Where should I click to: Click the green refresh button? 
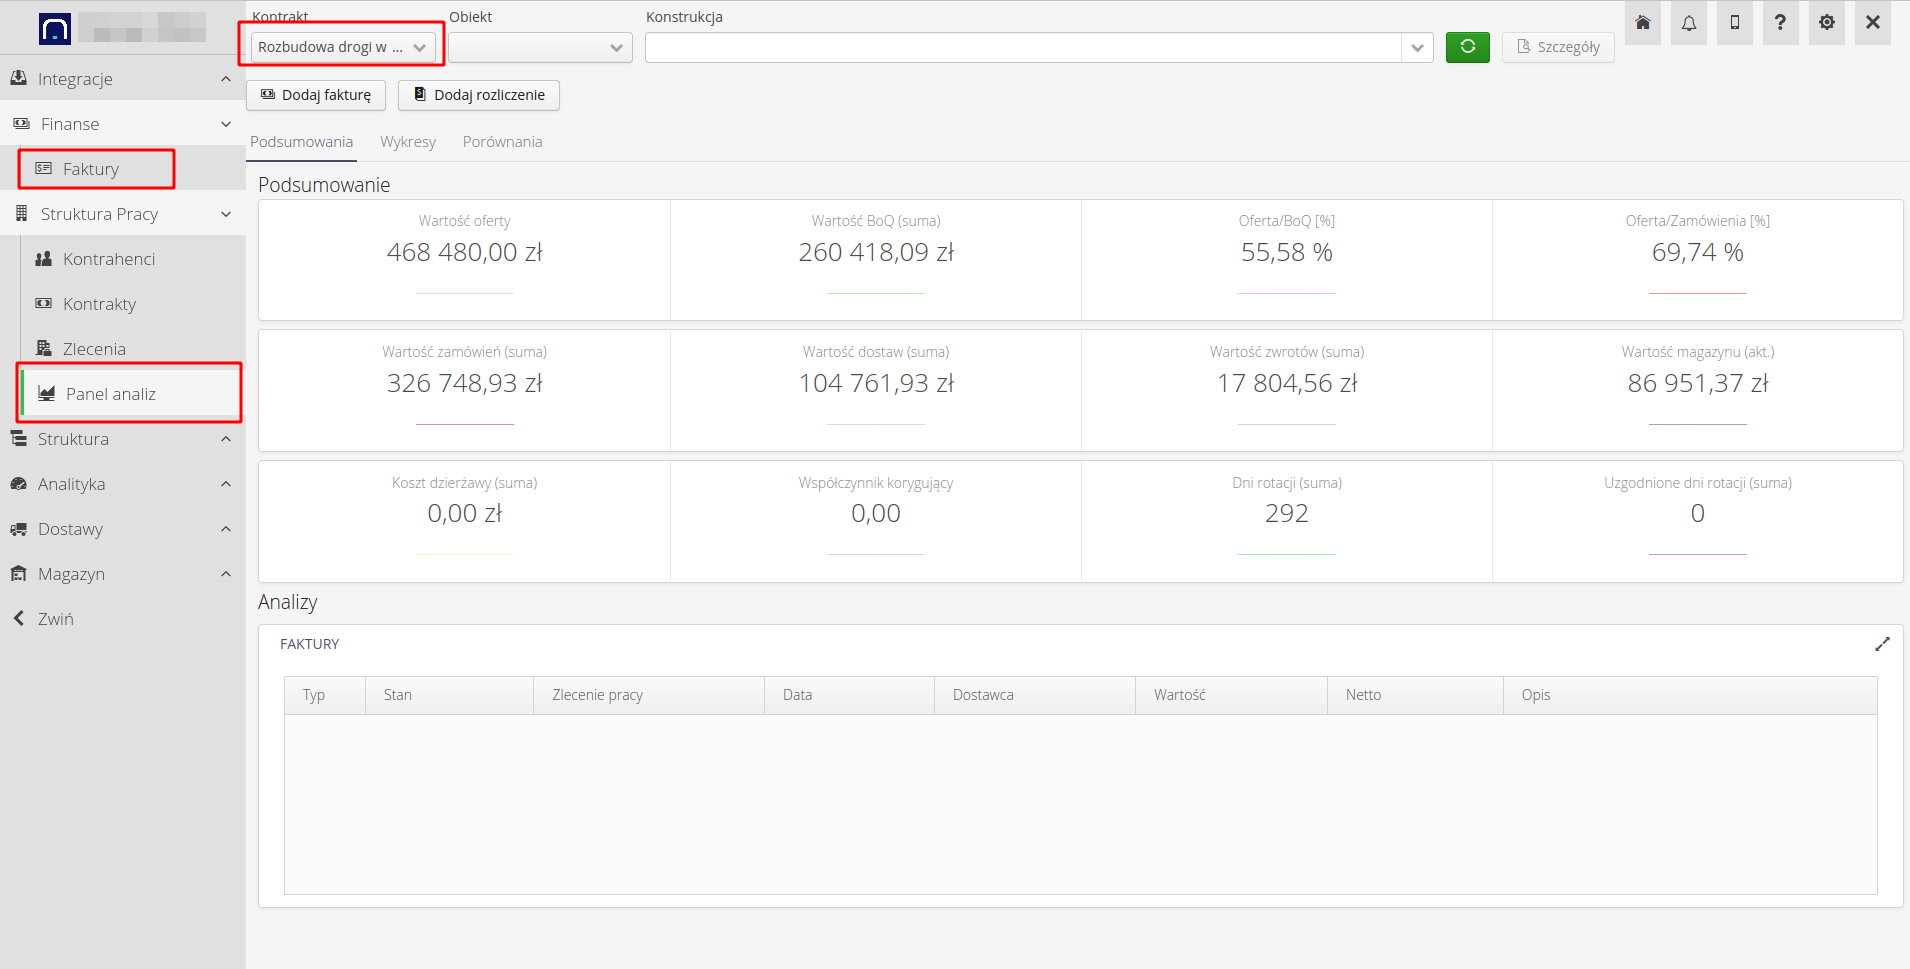click(1467, 47)
